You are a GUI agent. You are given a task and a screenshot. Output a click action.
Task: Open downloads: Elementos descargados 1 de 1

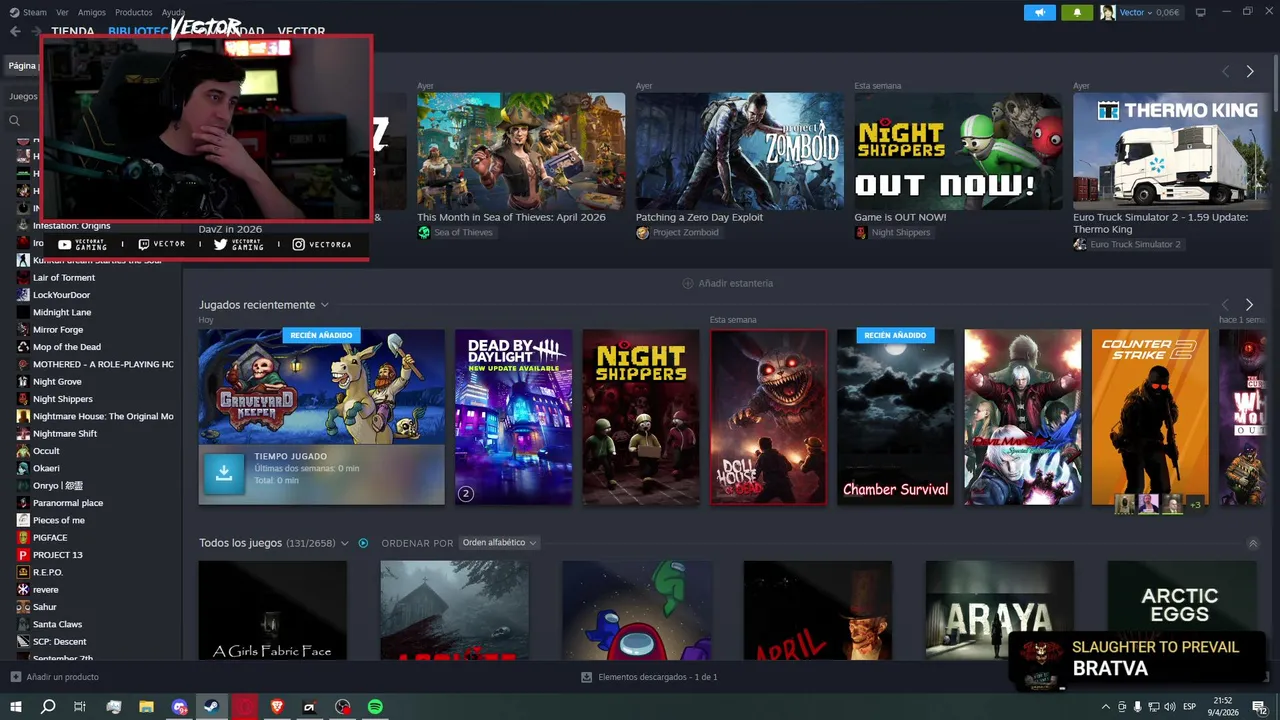(649, 677)
